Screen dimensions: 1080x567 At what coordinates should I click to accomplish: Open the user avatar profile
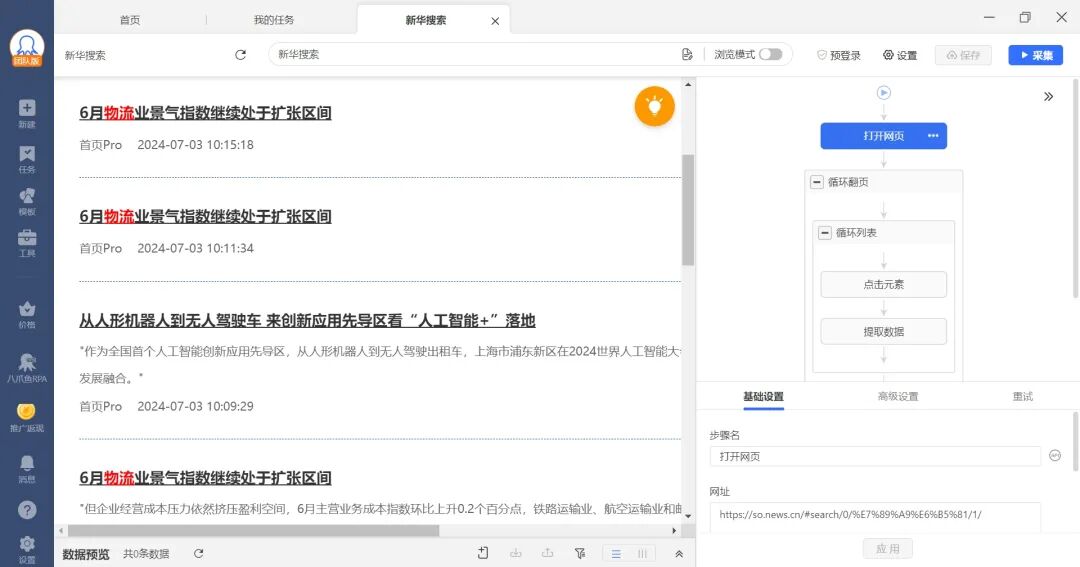(27, 48)
